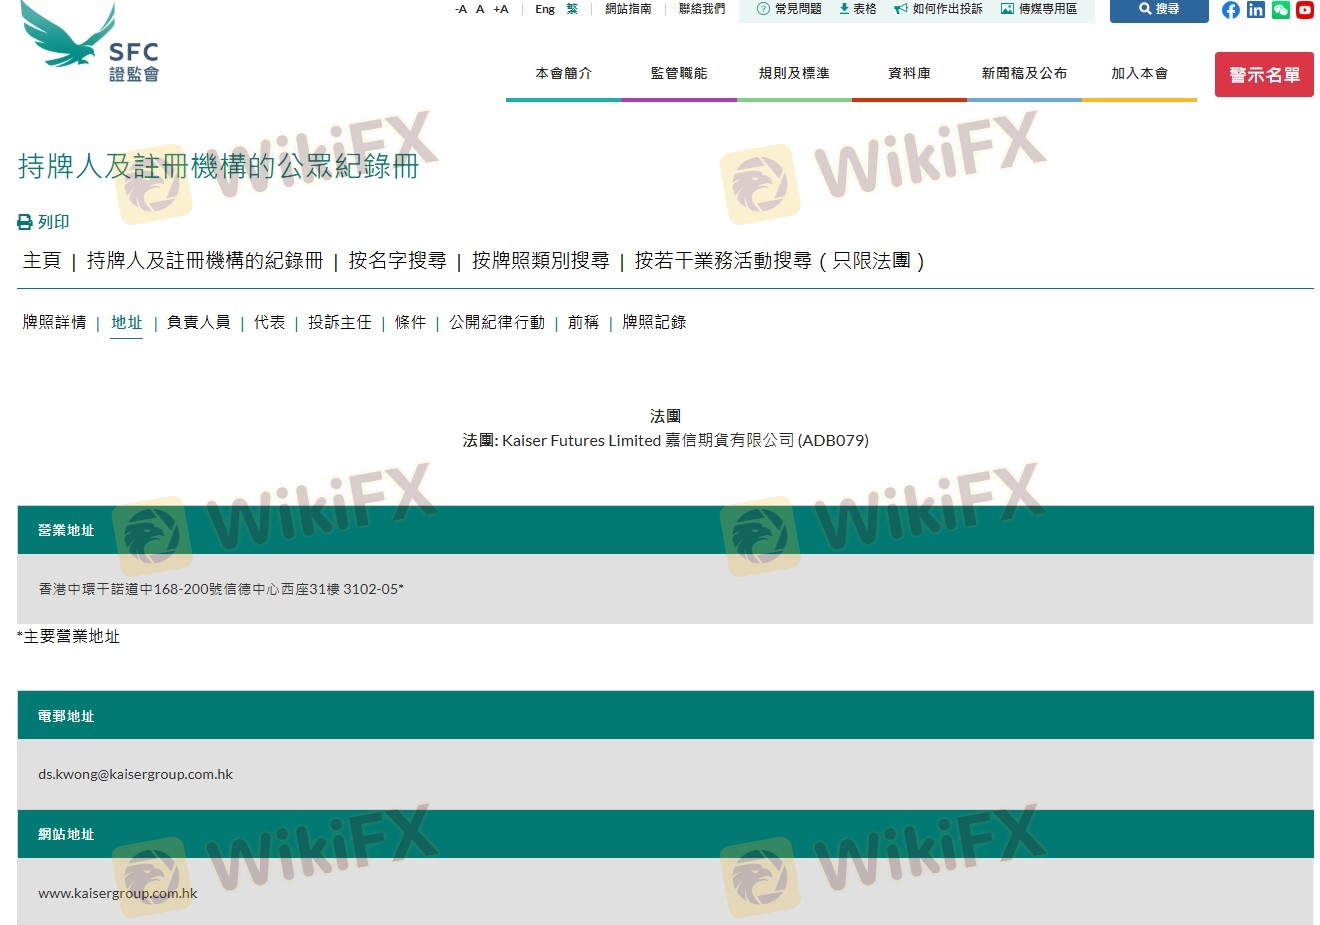
Task: Click the WeChat icon
Action: 1280,10
